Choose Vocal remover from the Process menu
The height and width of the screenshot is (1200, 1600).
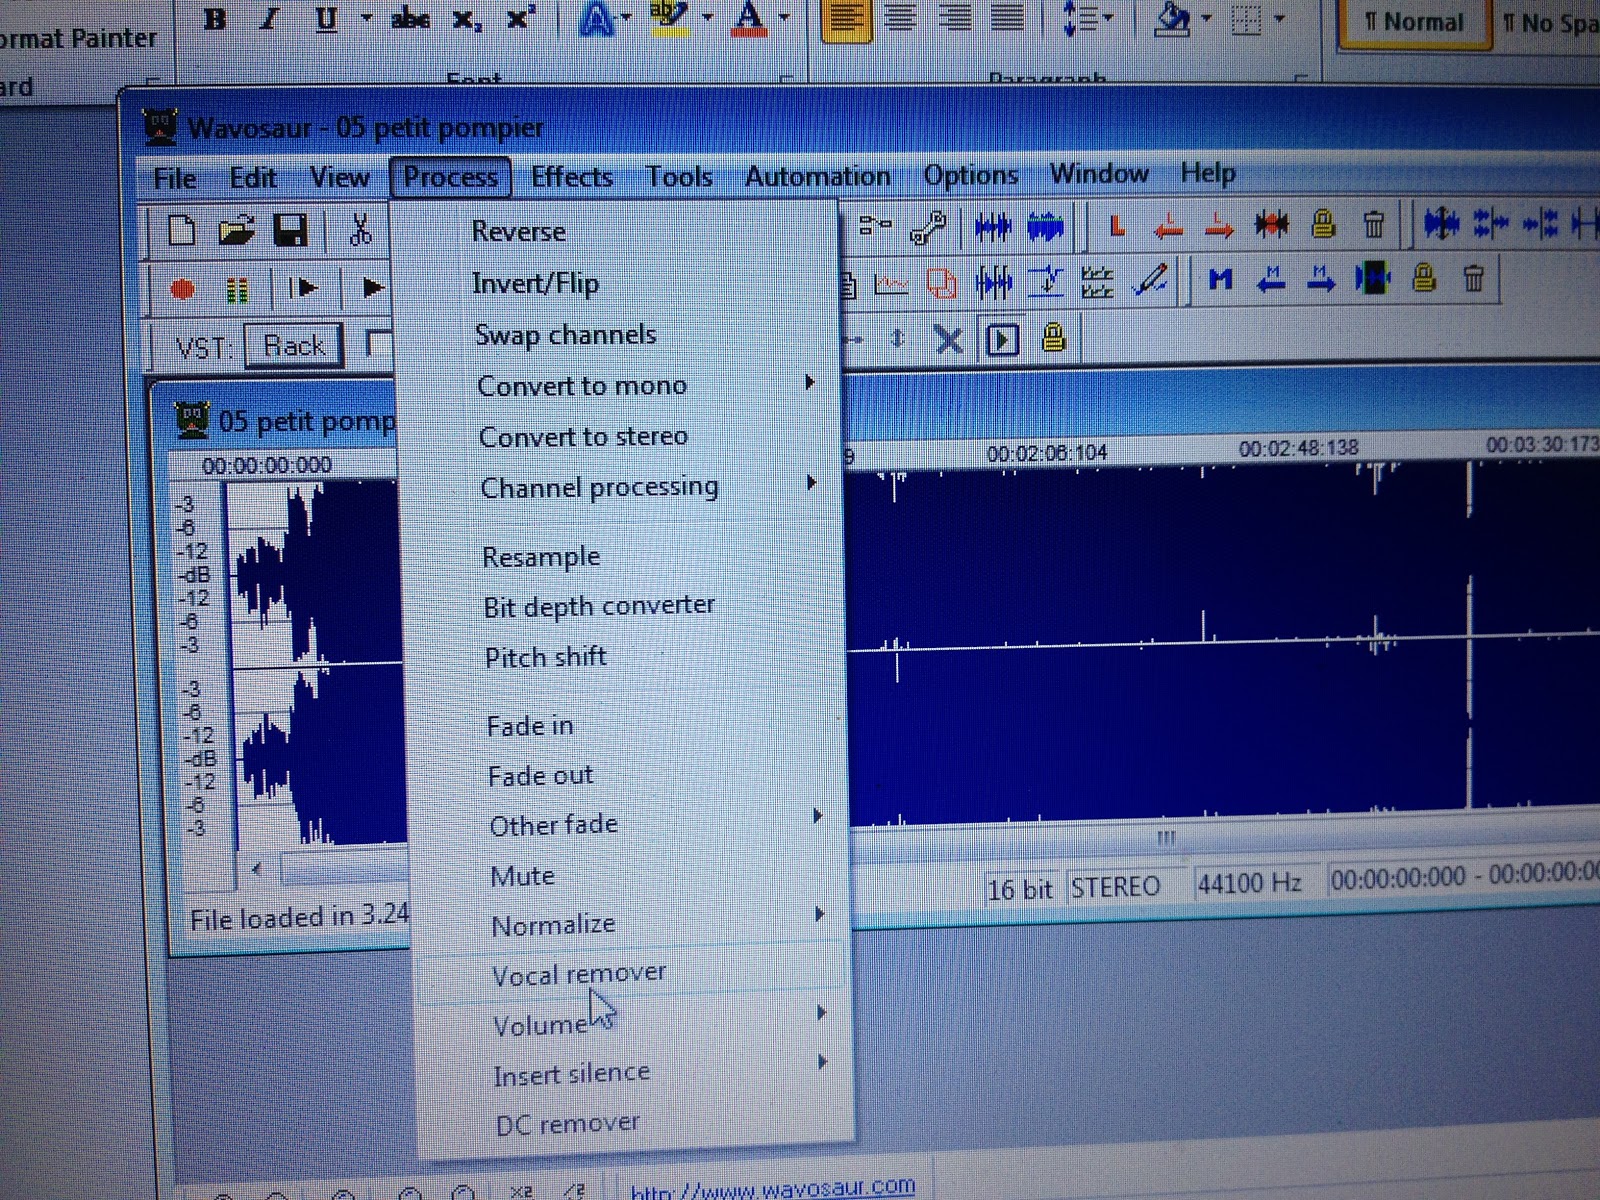click(579, 974)
